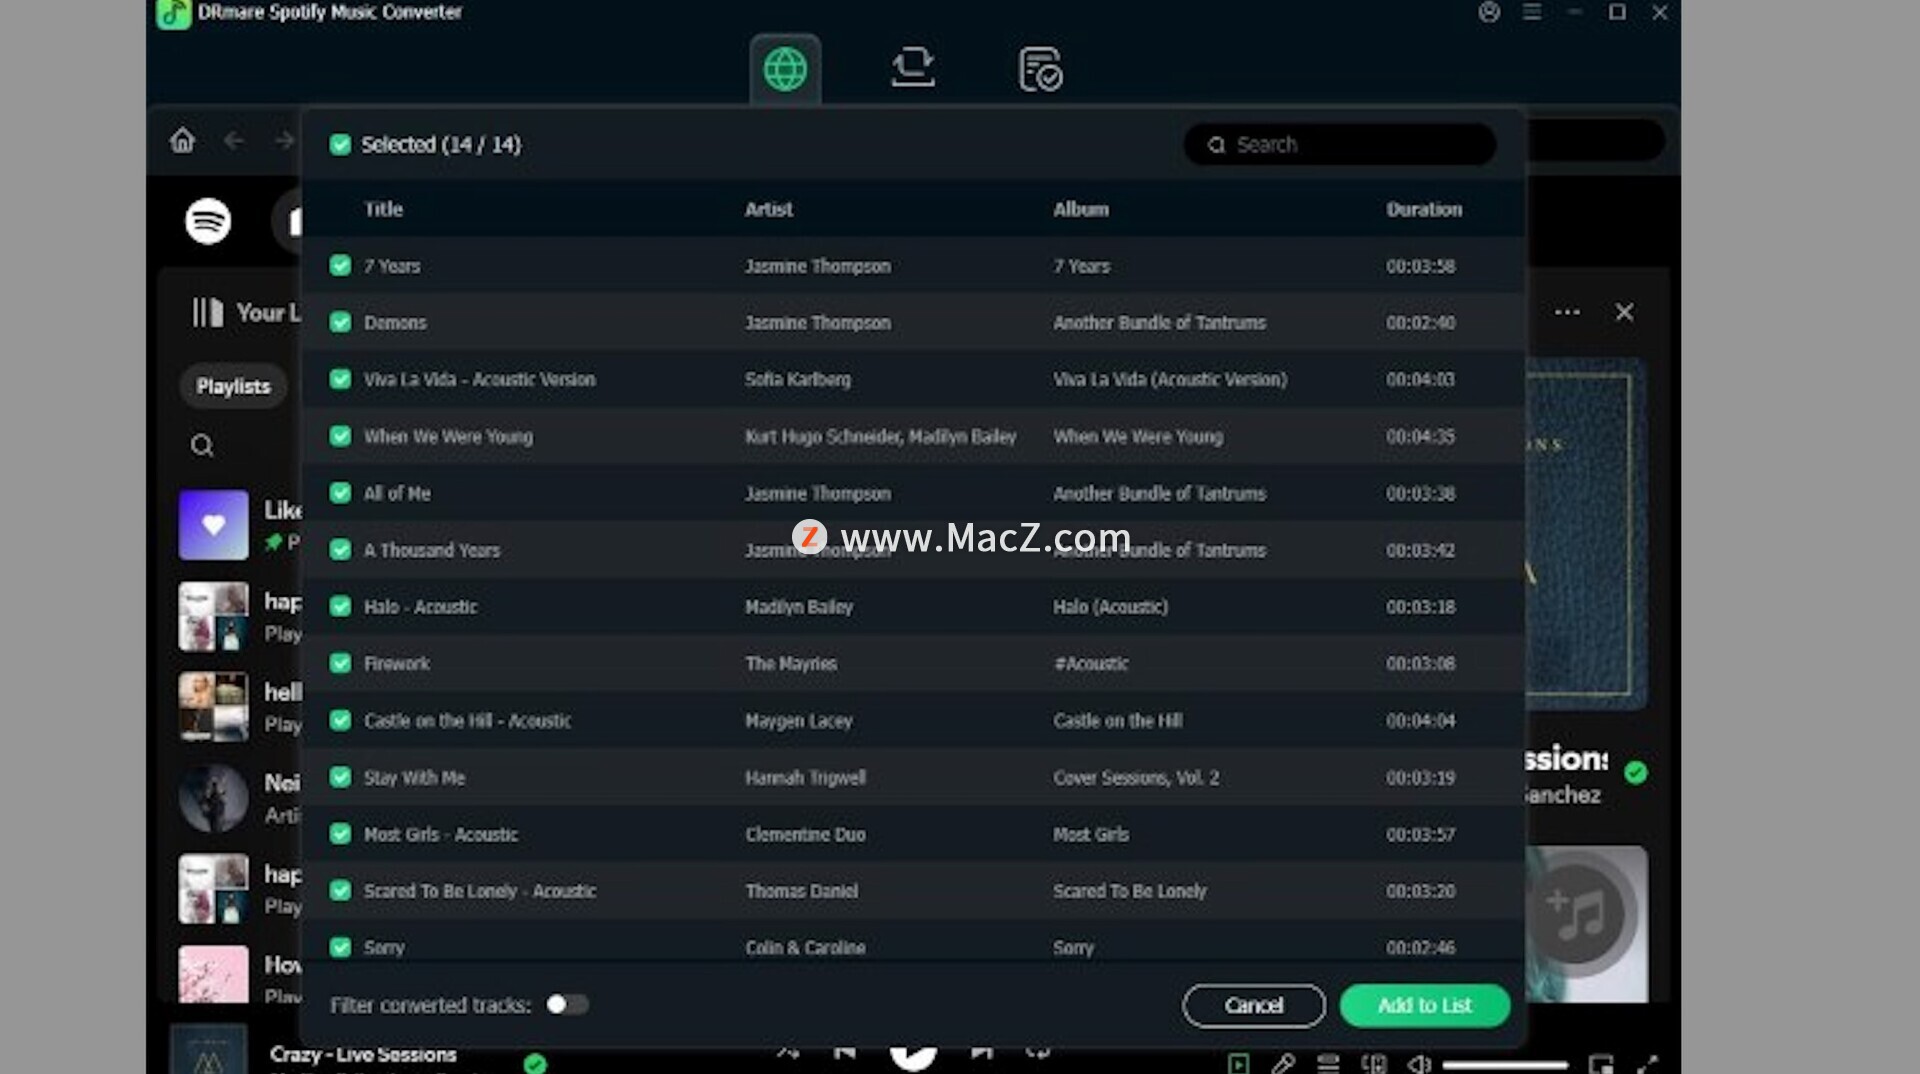1920x1074 pixels.
Task: Click the speaker volume icon
Action: (1418, 1064)
